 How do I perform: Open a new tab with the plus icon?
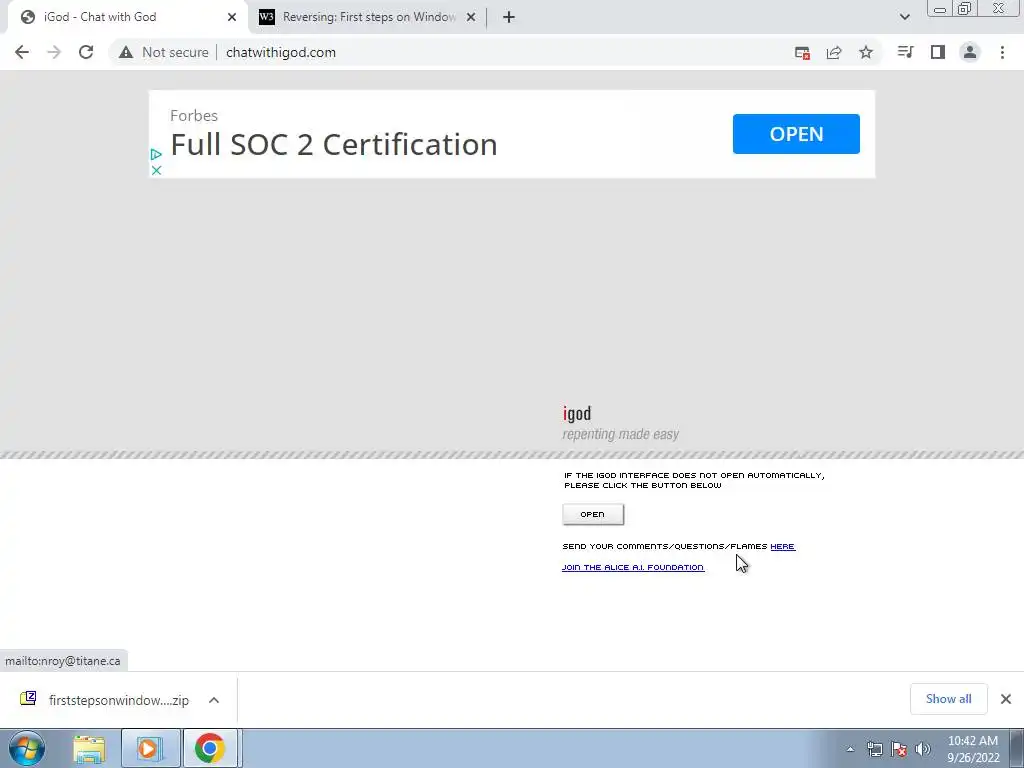(509, 17)
